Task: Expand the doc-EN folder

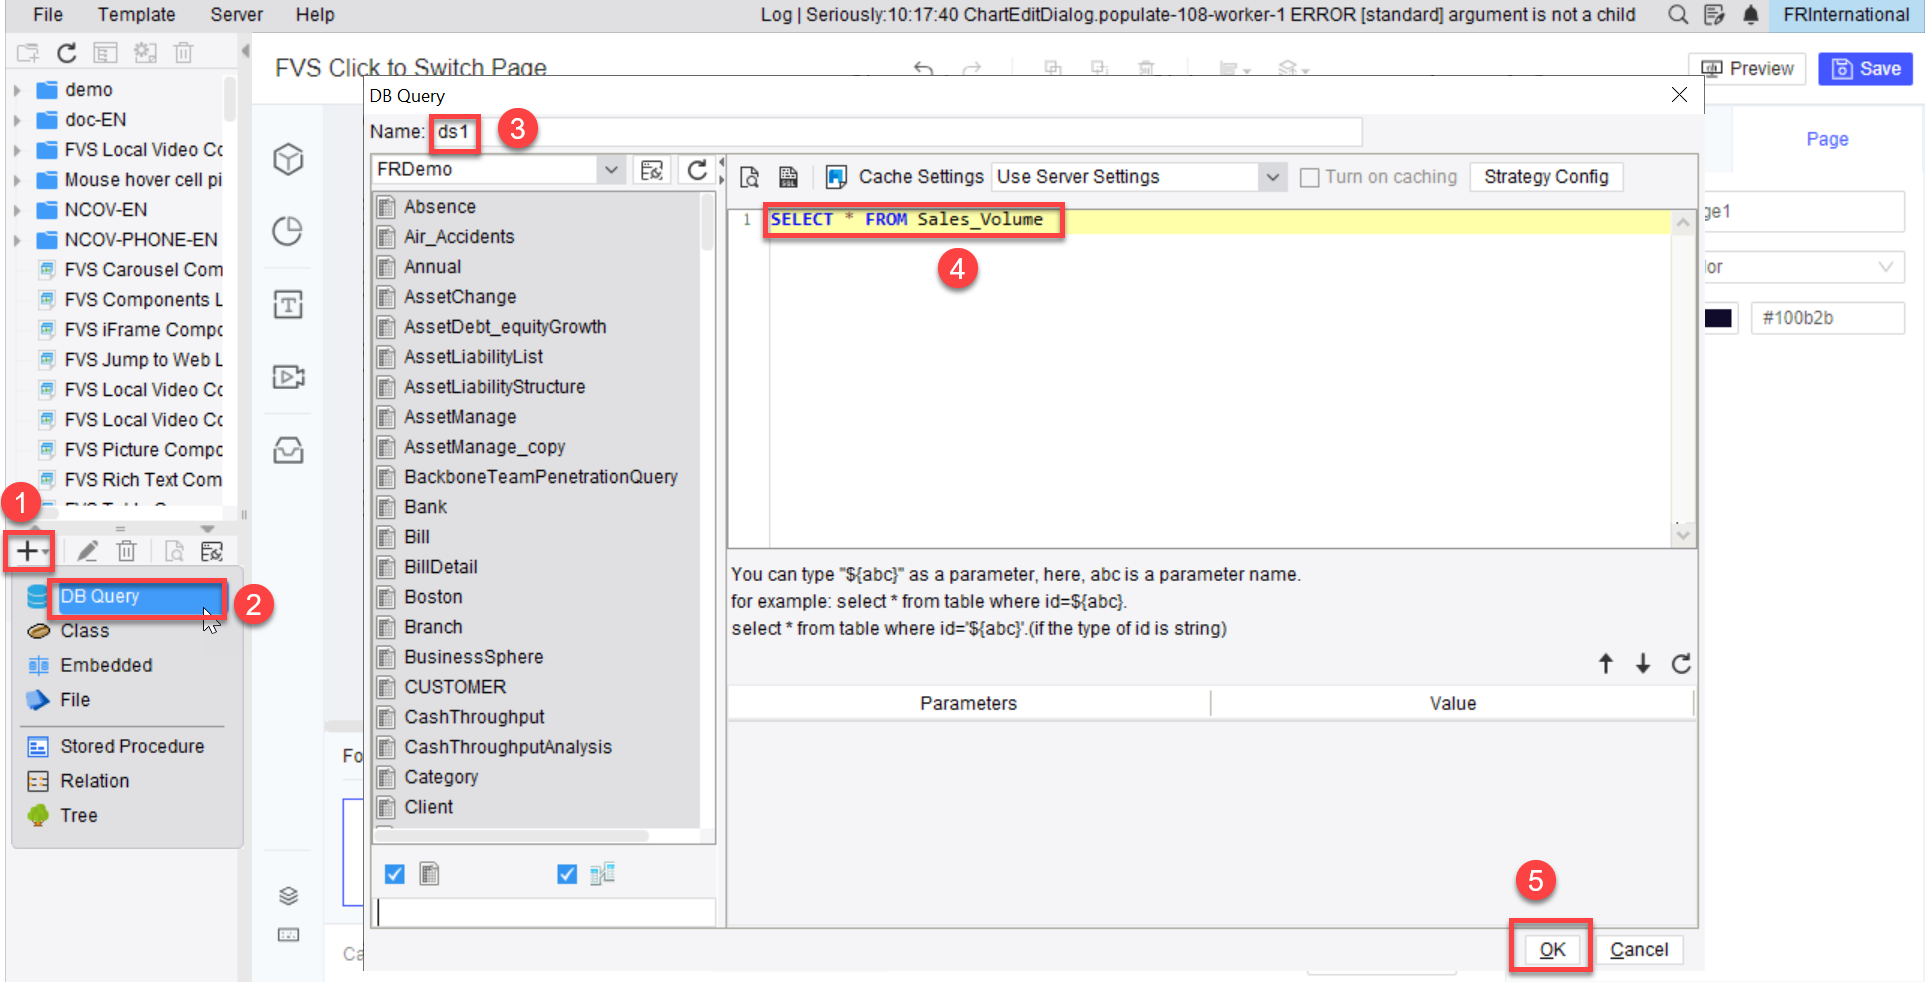Action: (x=17, y=120)
